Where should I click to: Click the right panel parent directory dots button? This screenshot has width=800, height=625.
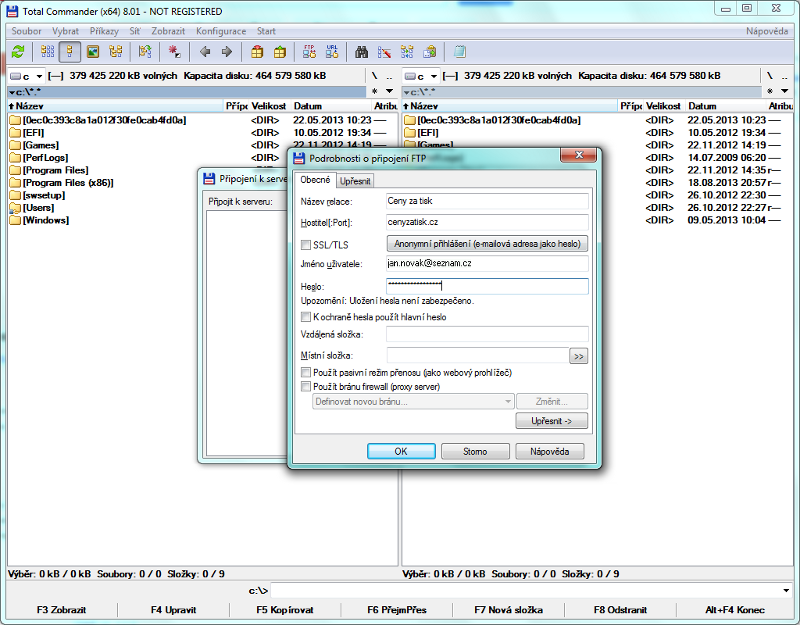click(x=785, y=76)
